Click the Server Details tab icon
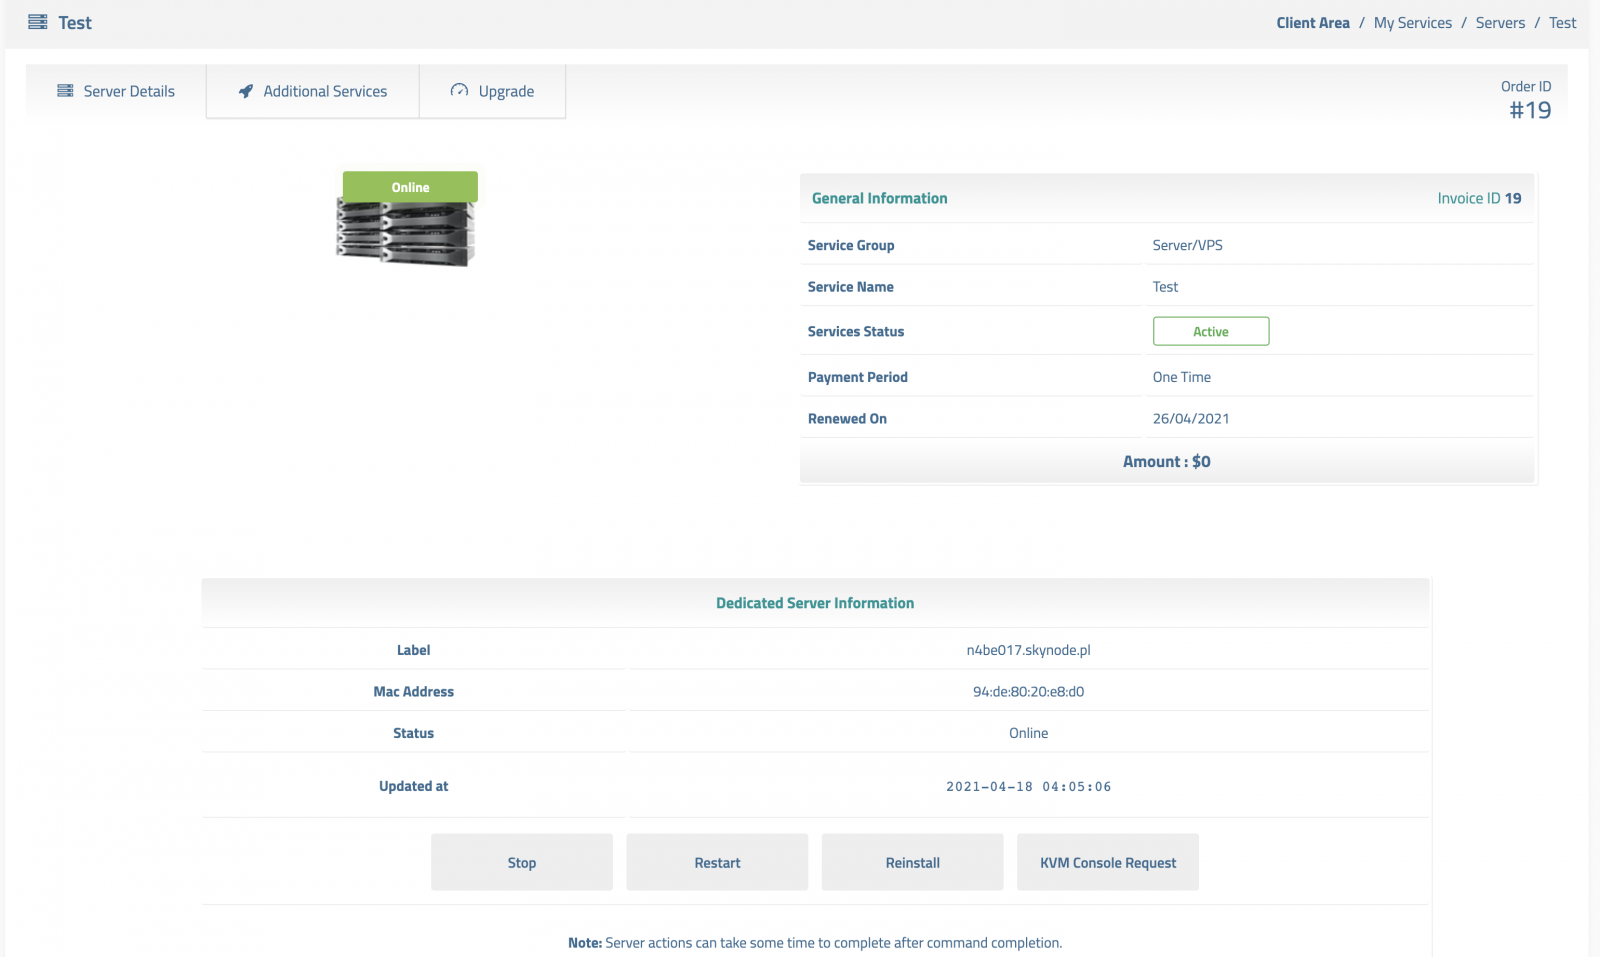 65,91
